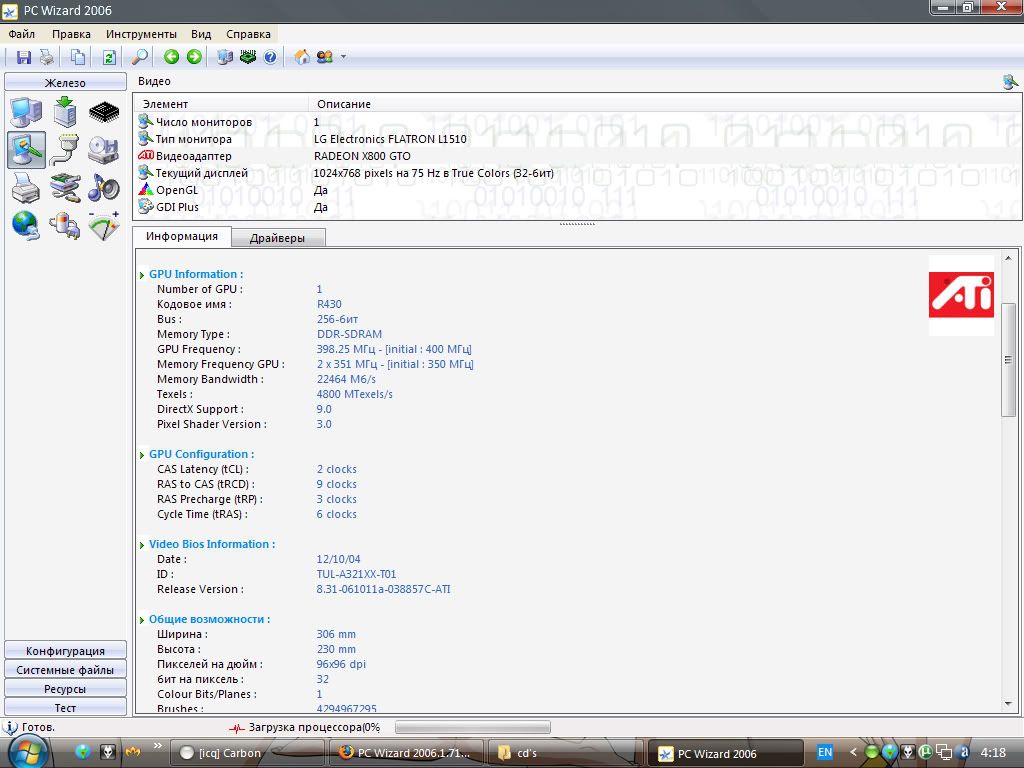Open the Printer hardware category

[26, 187]
